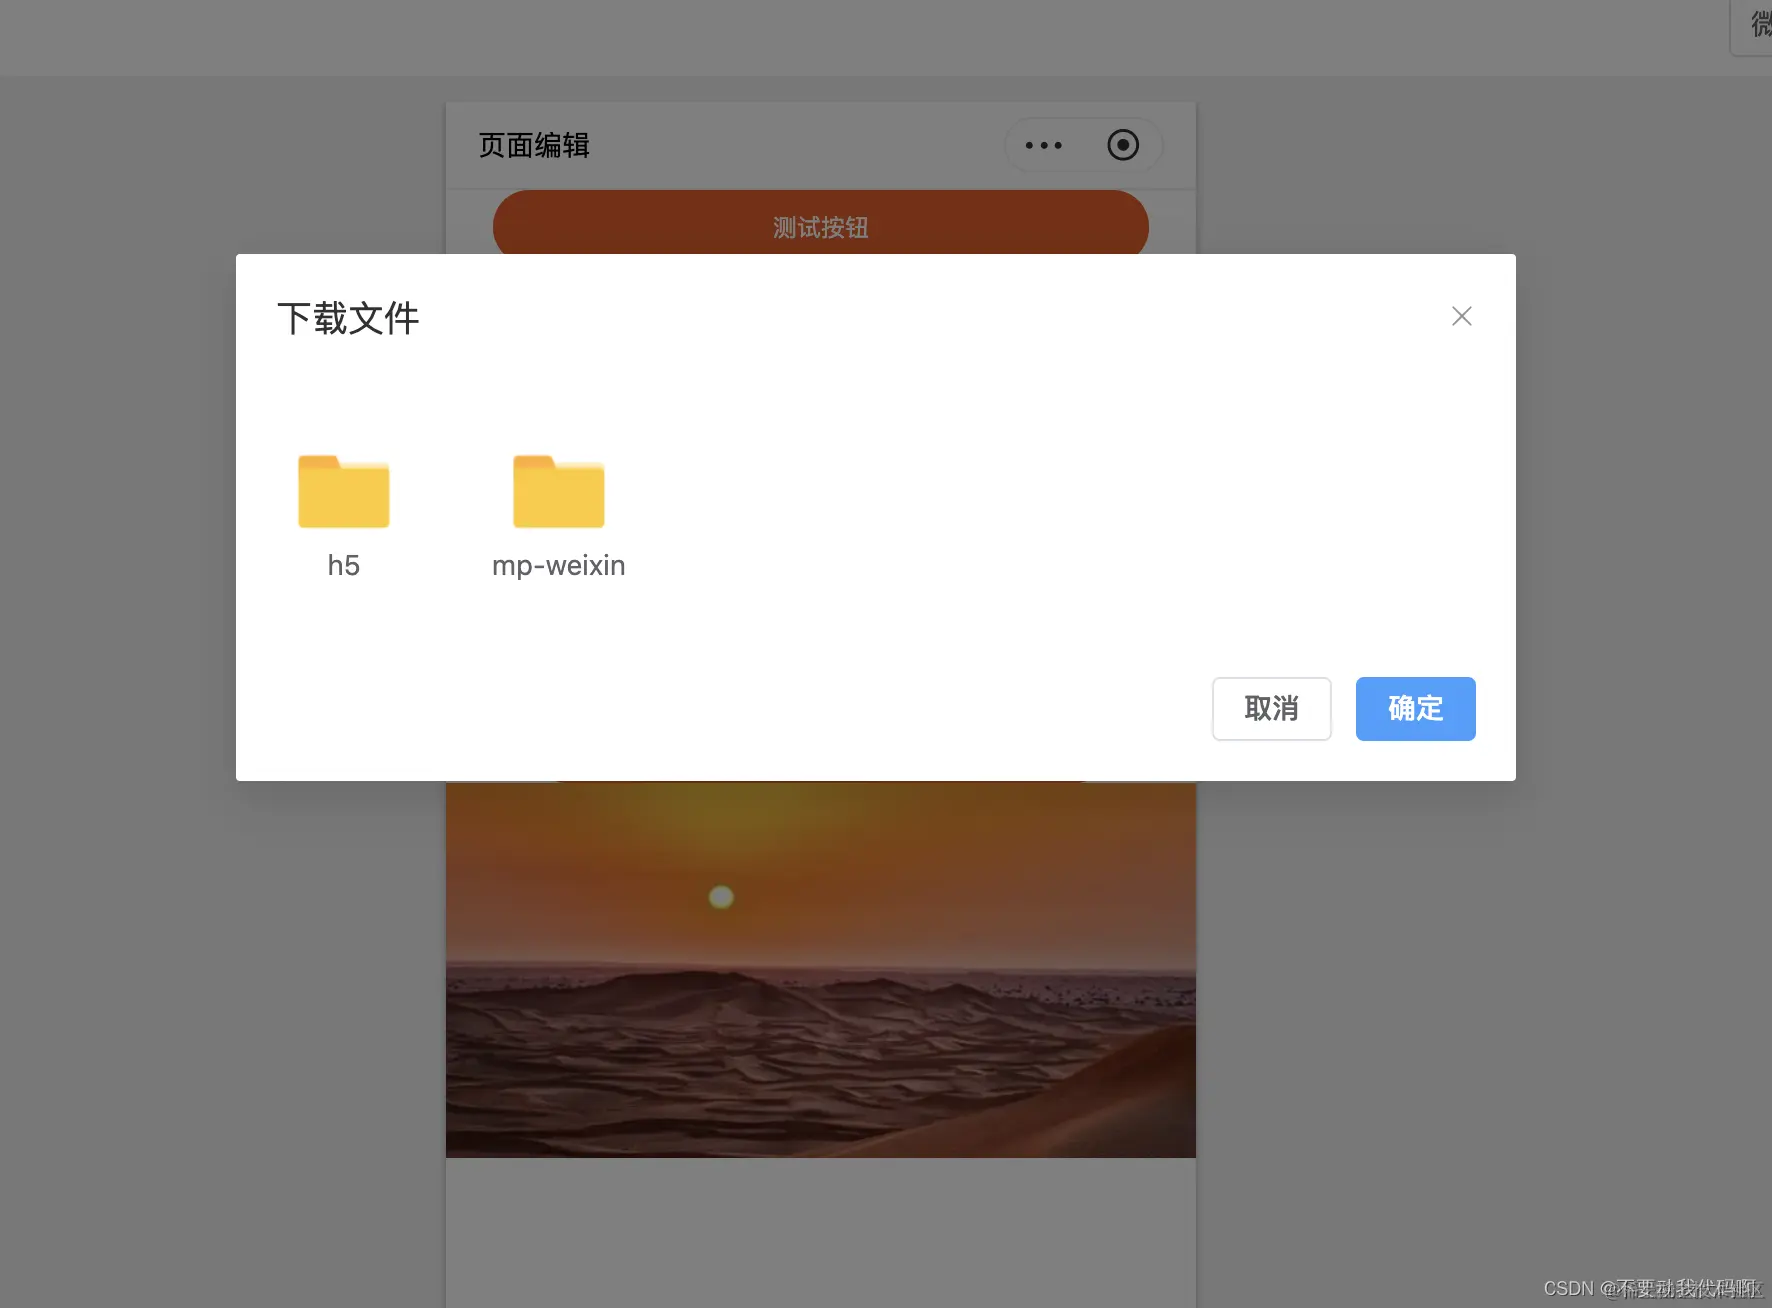
Task: Click the 下载文件 dialog heading
Action: (x=348, y=318)
